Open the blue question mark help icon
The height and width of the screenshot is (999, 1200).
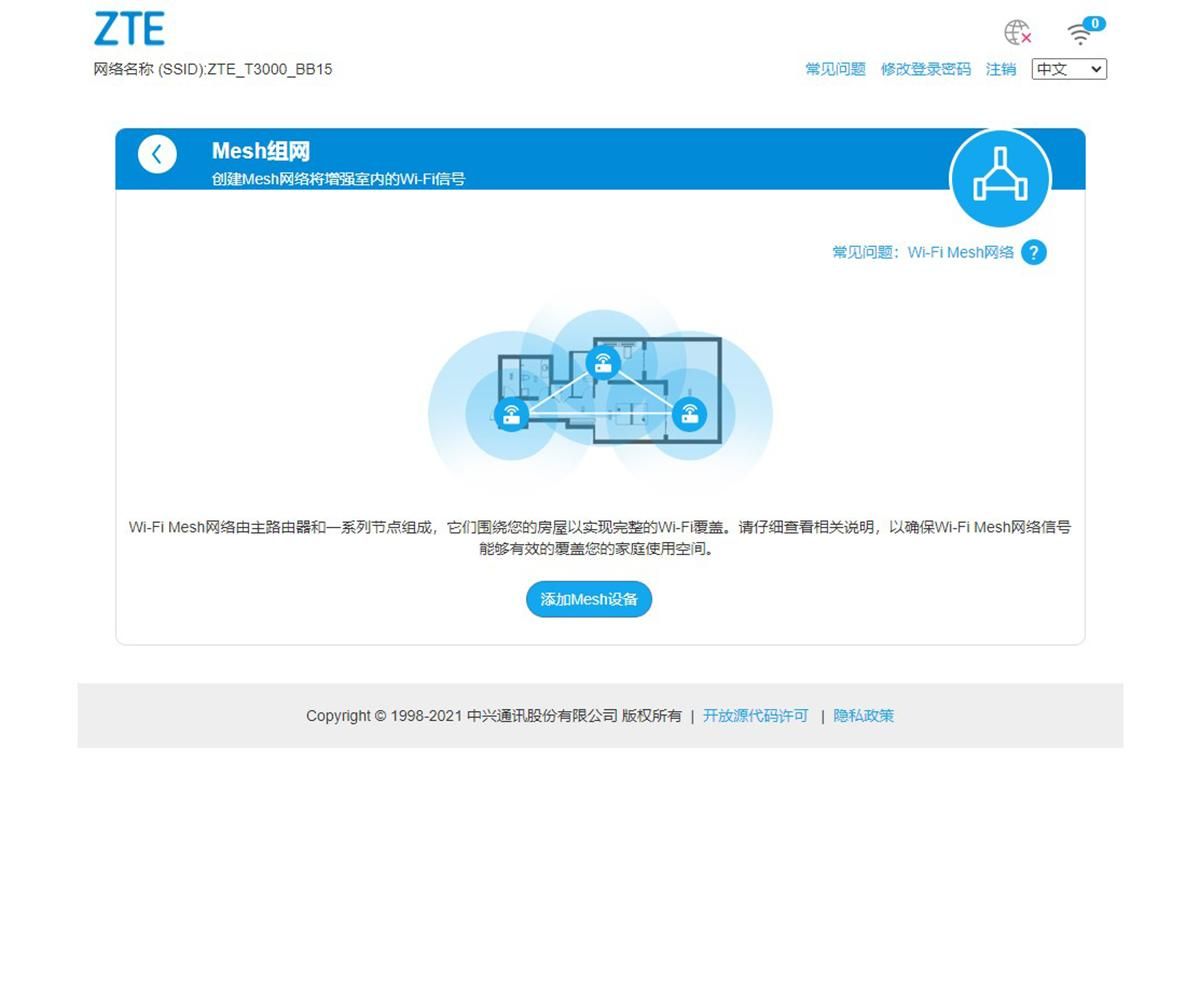pos(1034,252)
